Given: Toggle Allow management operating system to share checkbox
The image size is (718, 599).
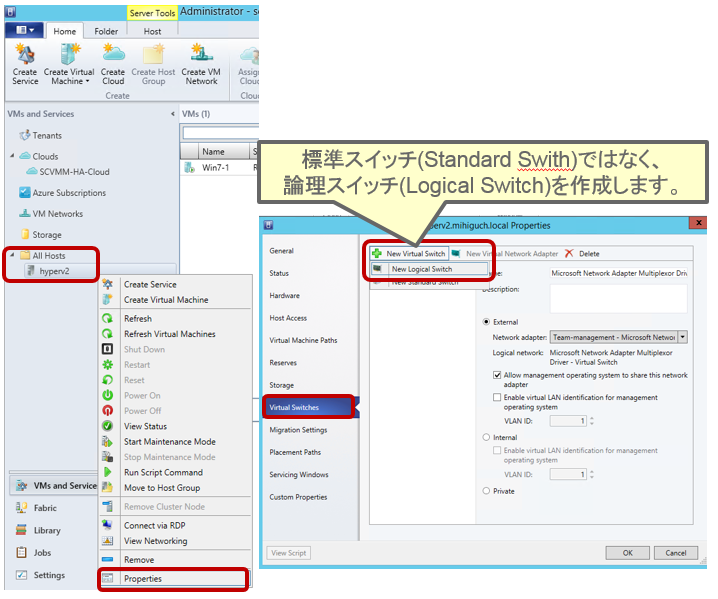Looking at the screenshot, I should click(x=497, y=375).
